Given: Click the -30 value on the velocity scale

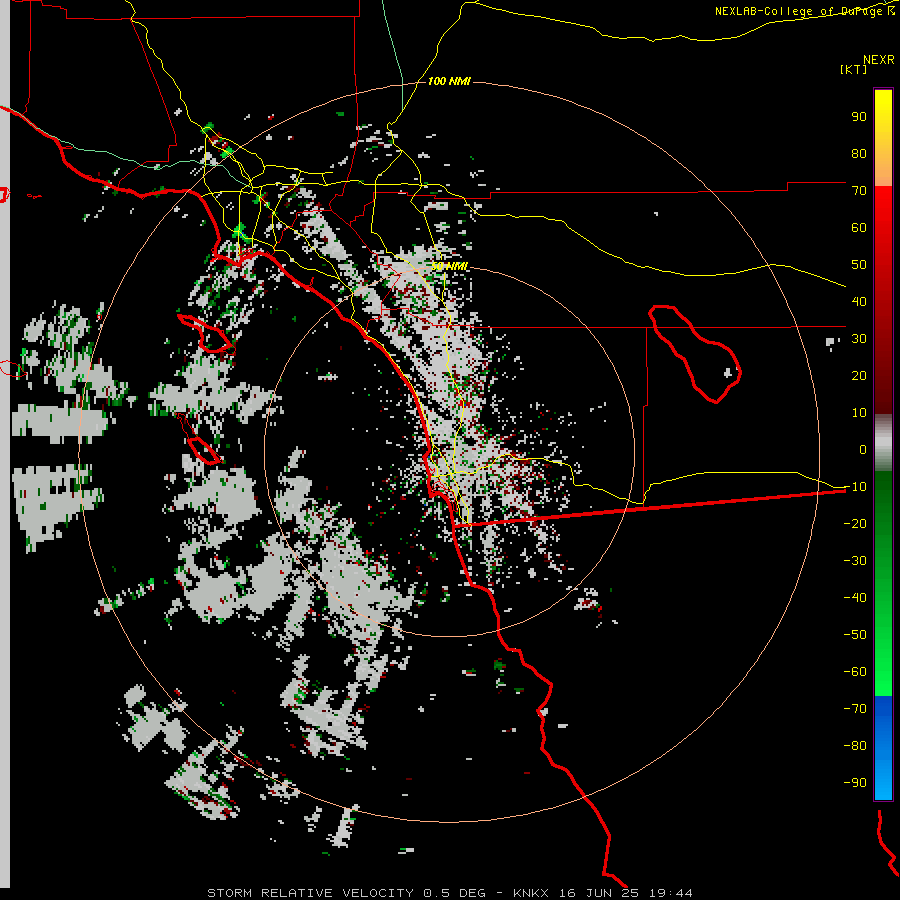Looking at the screenshot, I should pyautogui.click(x=855, y=561).
